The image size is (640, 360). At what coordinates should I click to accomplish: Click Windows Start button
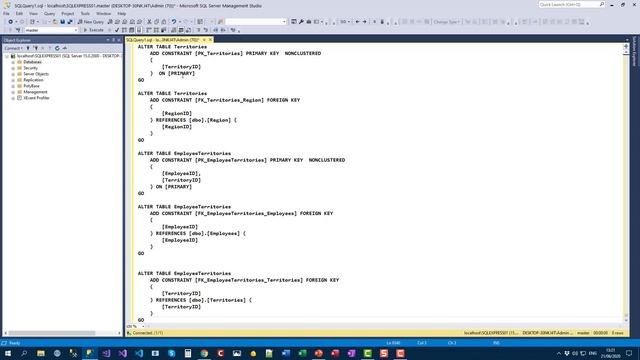click(x=8, y=353)
